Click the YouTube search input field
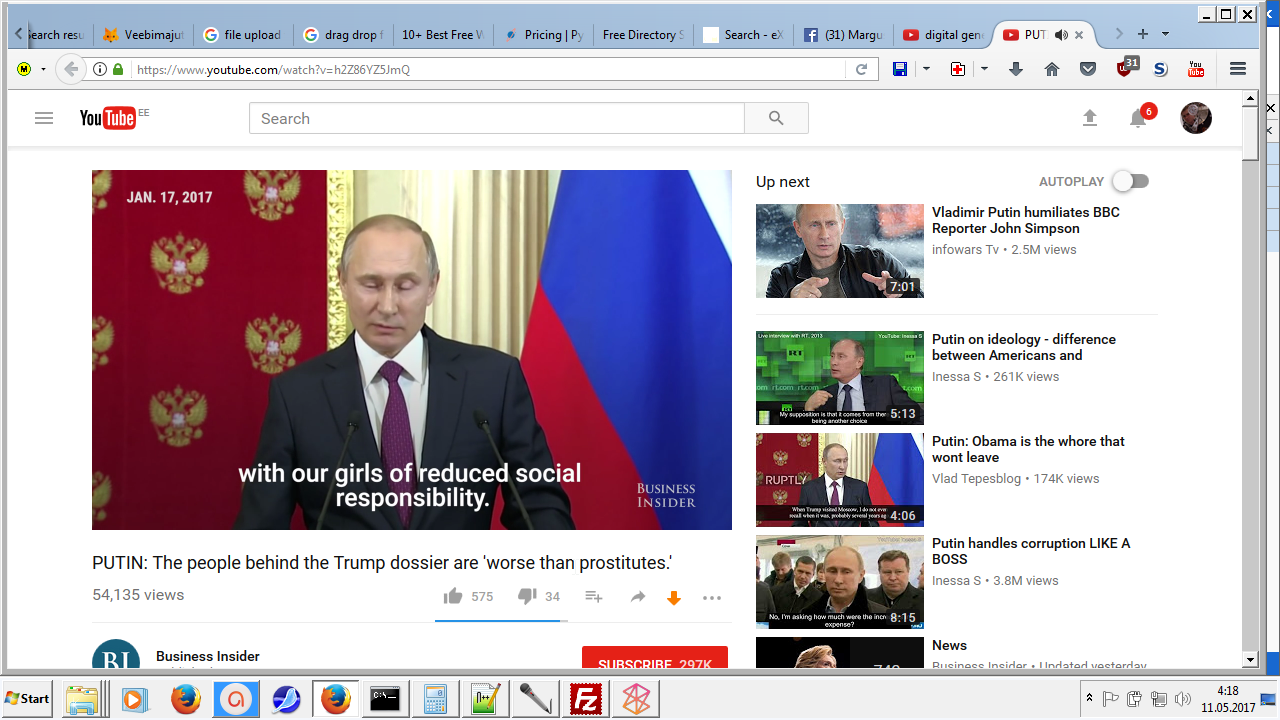The image size is (1280, 720). point(497,118)
